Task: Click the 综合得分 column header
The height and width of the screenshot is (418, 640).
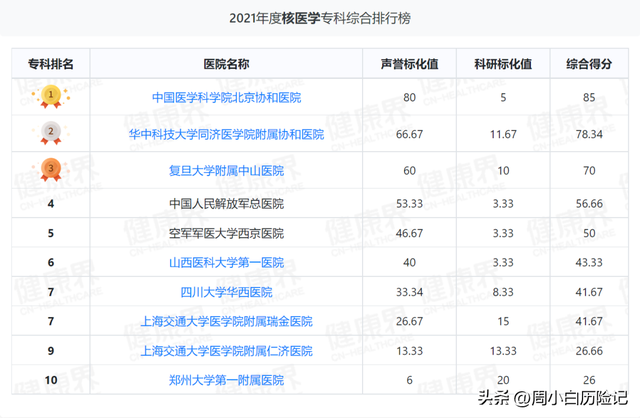Action: pyautogui.click(x=589, y=64)
